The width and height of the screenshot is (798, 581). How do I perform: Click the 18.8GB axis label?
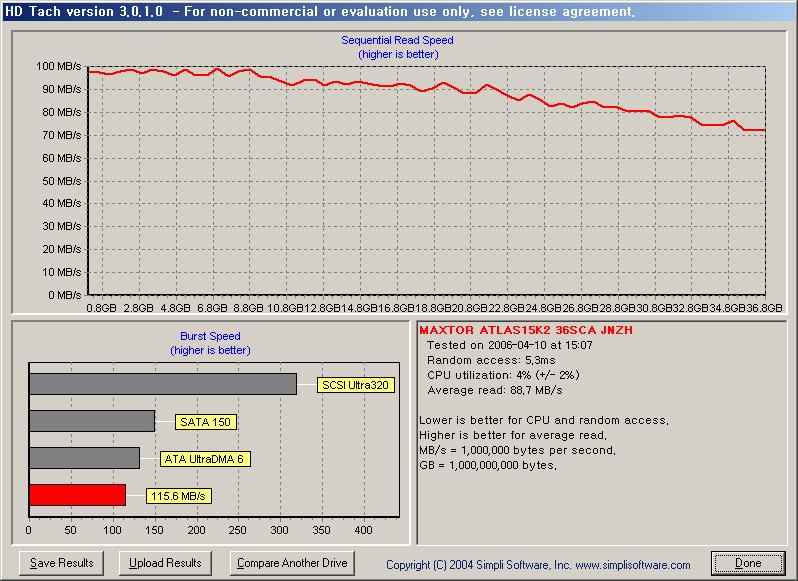433,308
